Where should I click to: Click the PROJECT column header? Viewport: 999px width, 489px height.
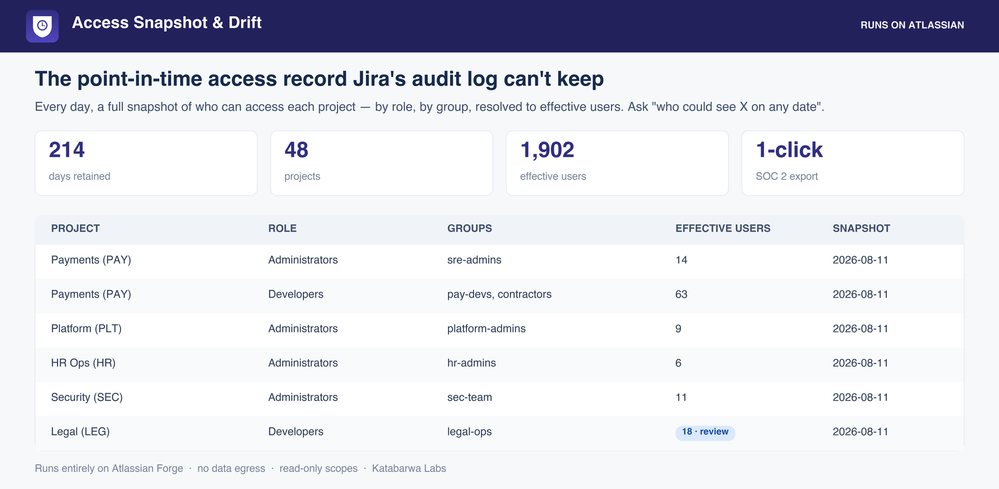(x=75, y=229)
